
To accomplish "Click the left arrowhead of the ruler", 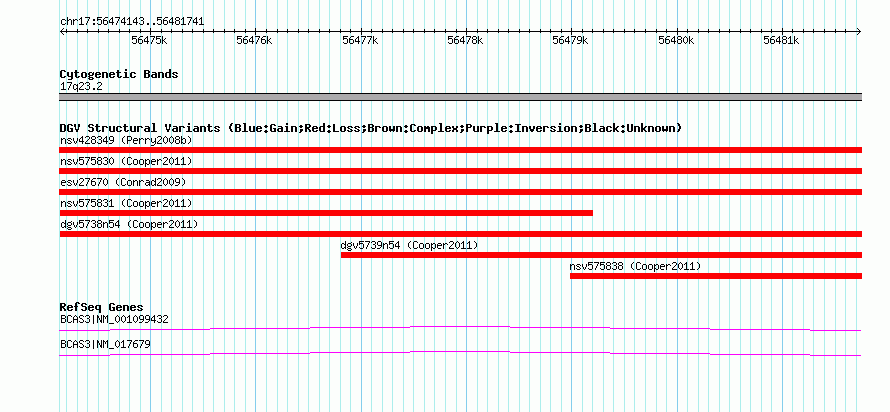I will 62,31.
